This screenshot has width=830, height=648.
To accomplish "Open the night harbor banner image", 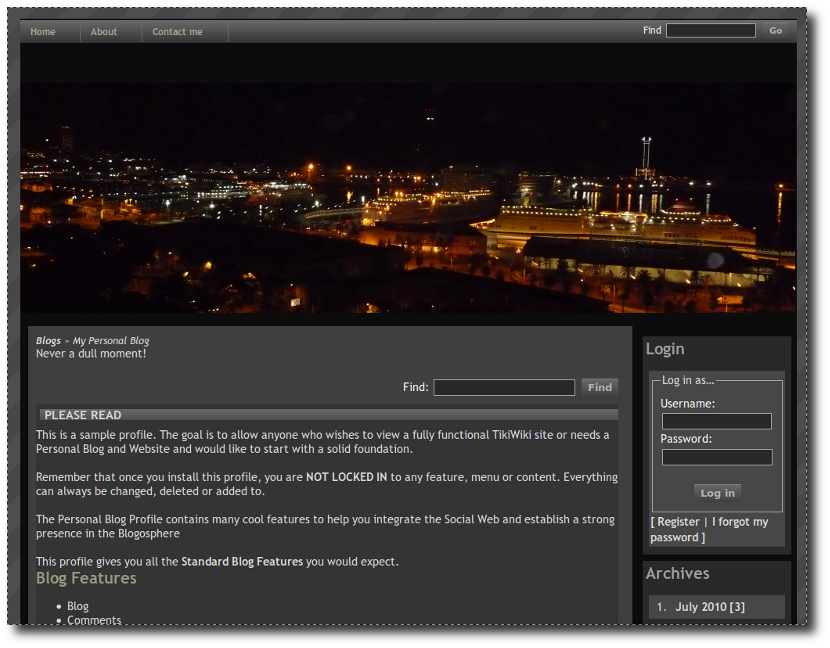I will 408,197.
